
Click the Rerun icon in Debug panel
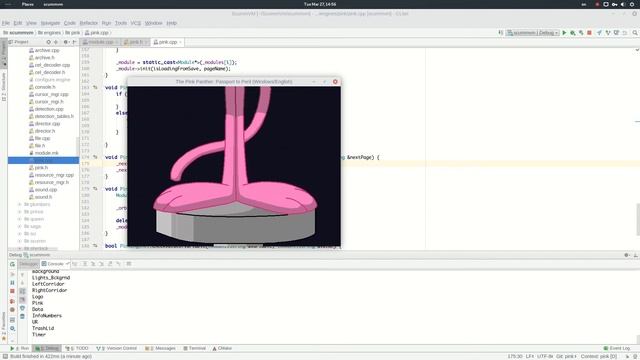point(12,264)
